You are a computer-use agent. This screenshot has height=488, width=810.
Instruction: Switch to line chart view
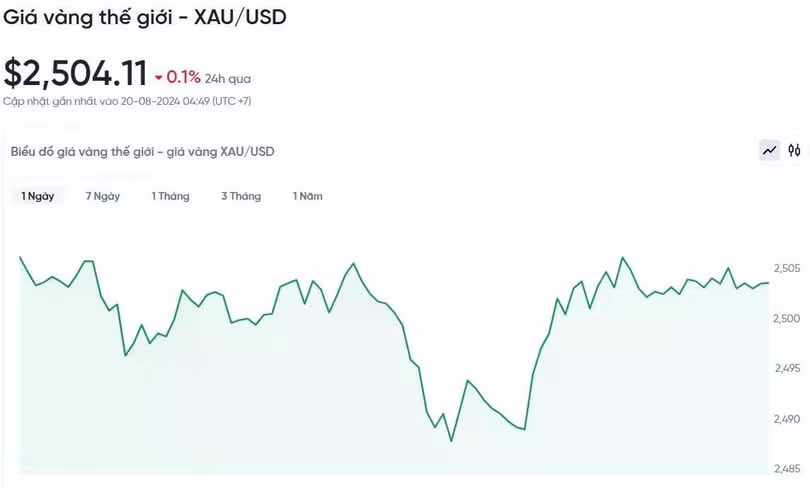tap(769, 151)
